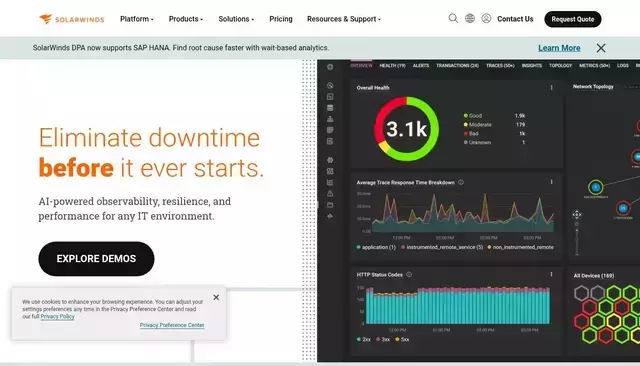Switch to the Traces (50+) tab
This screenshot has width=640, height=366.
[500, 66]
